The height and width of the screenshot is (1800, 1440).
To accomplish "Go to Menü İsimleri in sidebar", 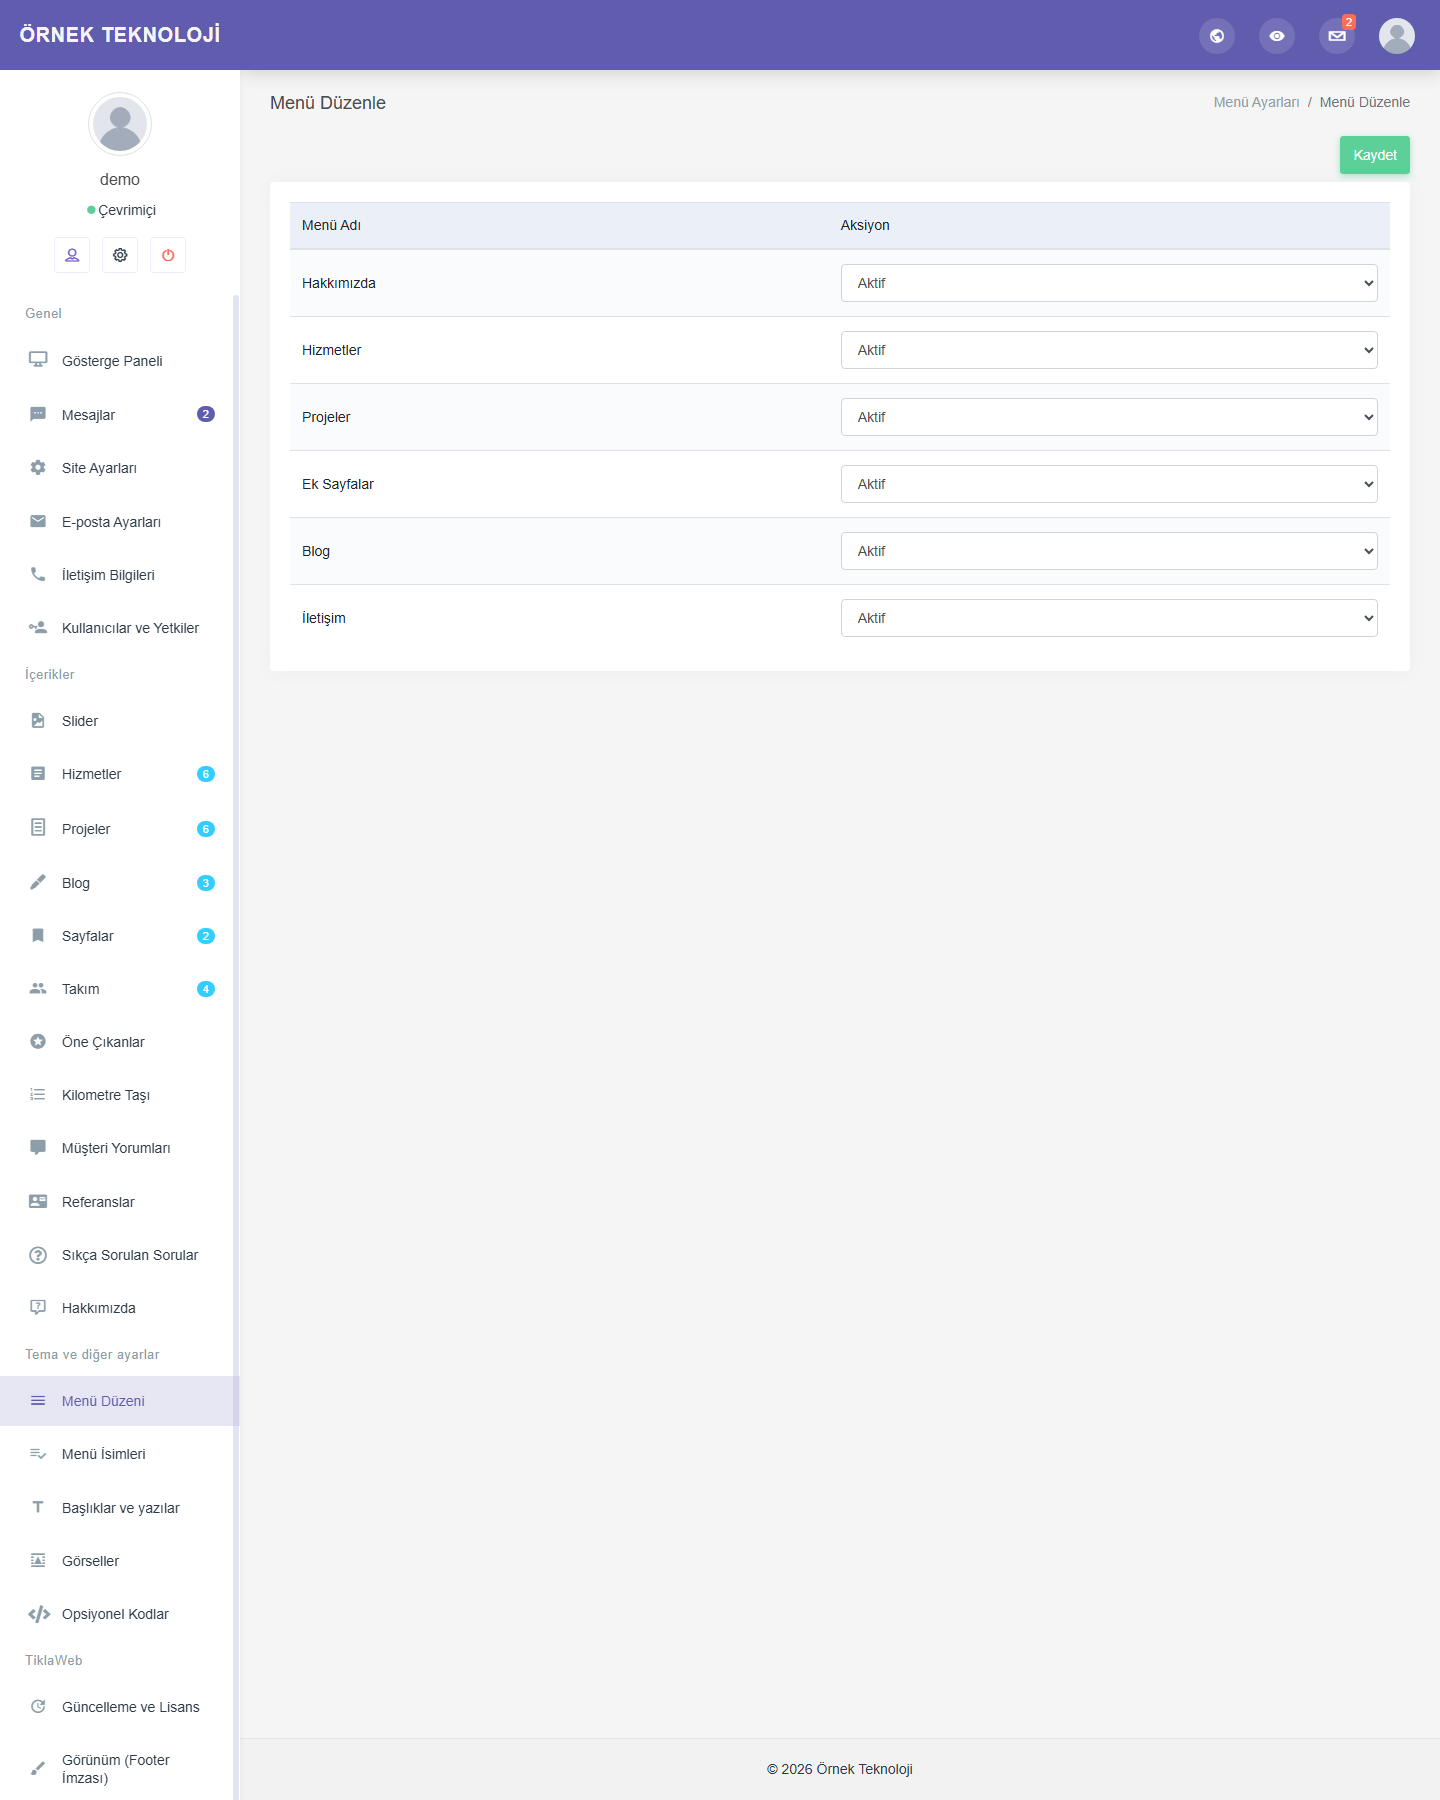I will [x=120, y=1454].
